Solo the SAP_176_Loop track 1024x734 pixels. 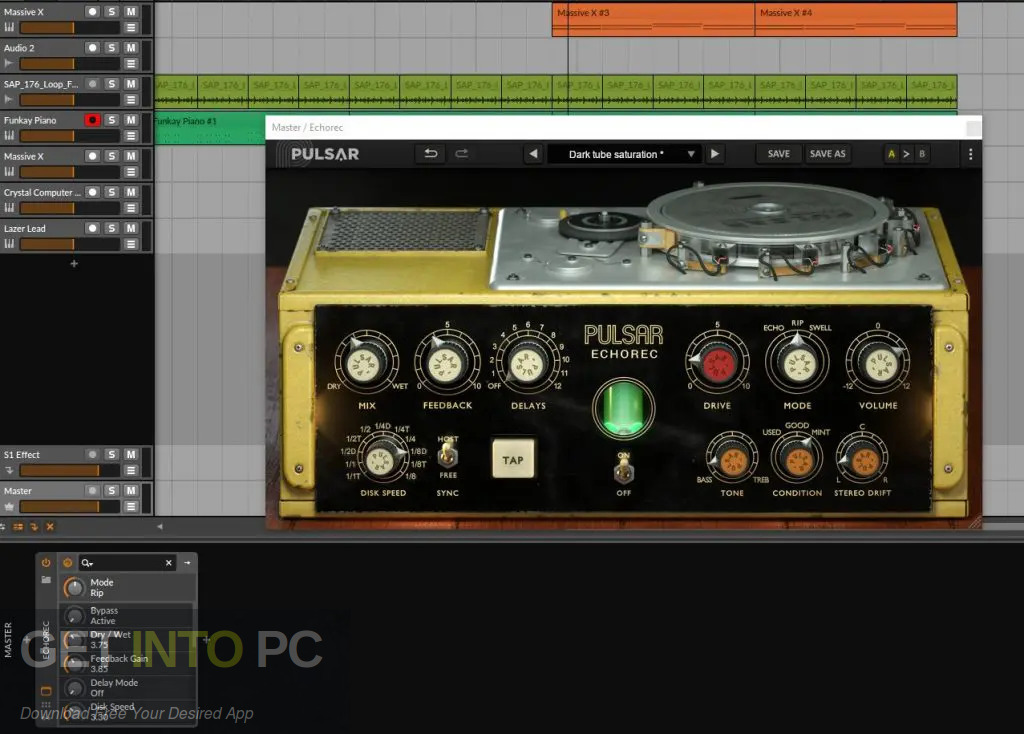112,84
